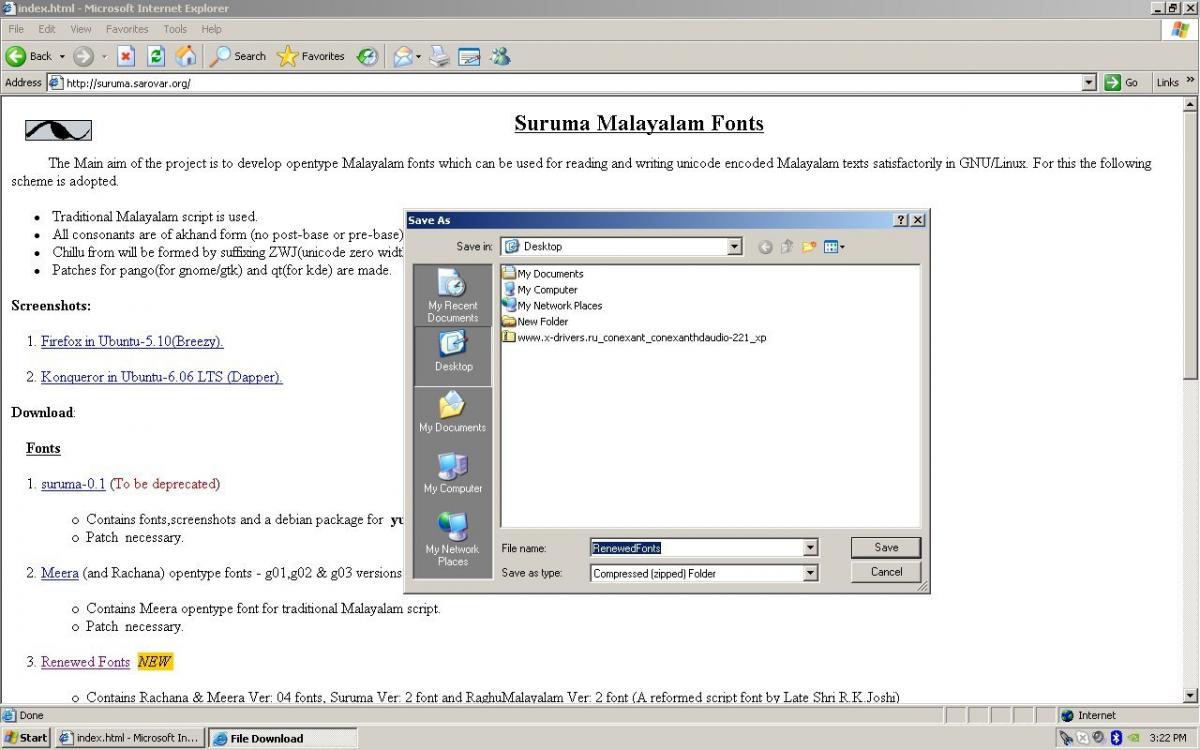
Task: Open the Back button history dropdown arrow
Action: [62, 56]
